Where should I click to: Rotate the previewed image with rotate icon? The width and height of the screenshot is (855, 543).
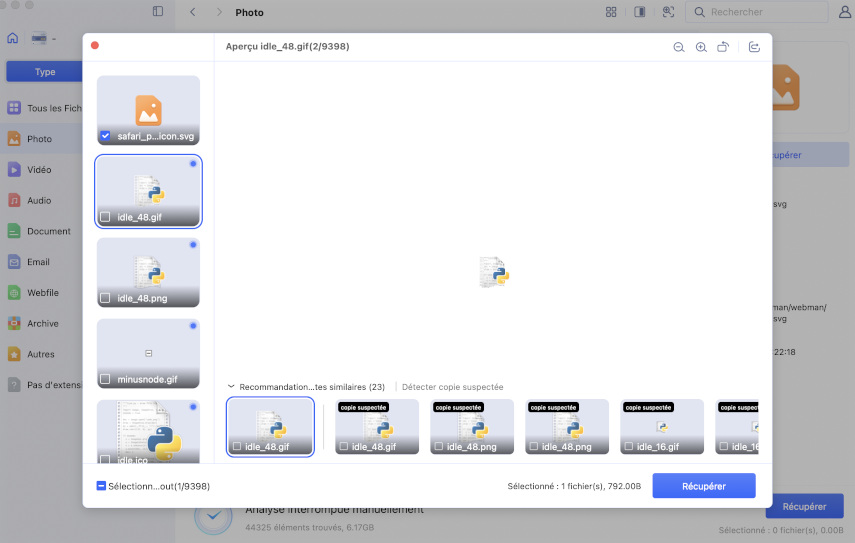pos(723,47)
